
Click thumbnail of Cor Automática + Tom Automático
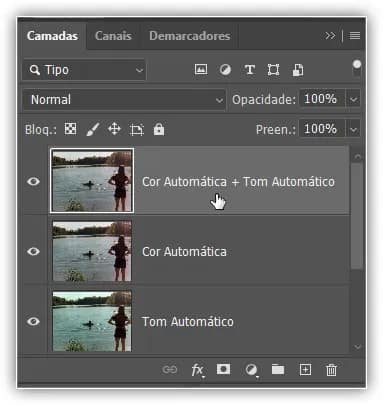pos(92,181)
